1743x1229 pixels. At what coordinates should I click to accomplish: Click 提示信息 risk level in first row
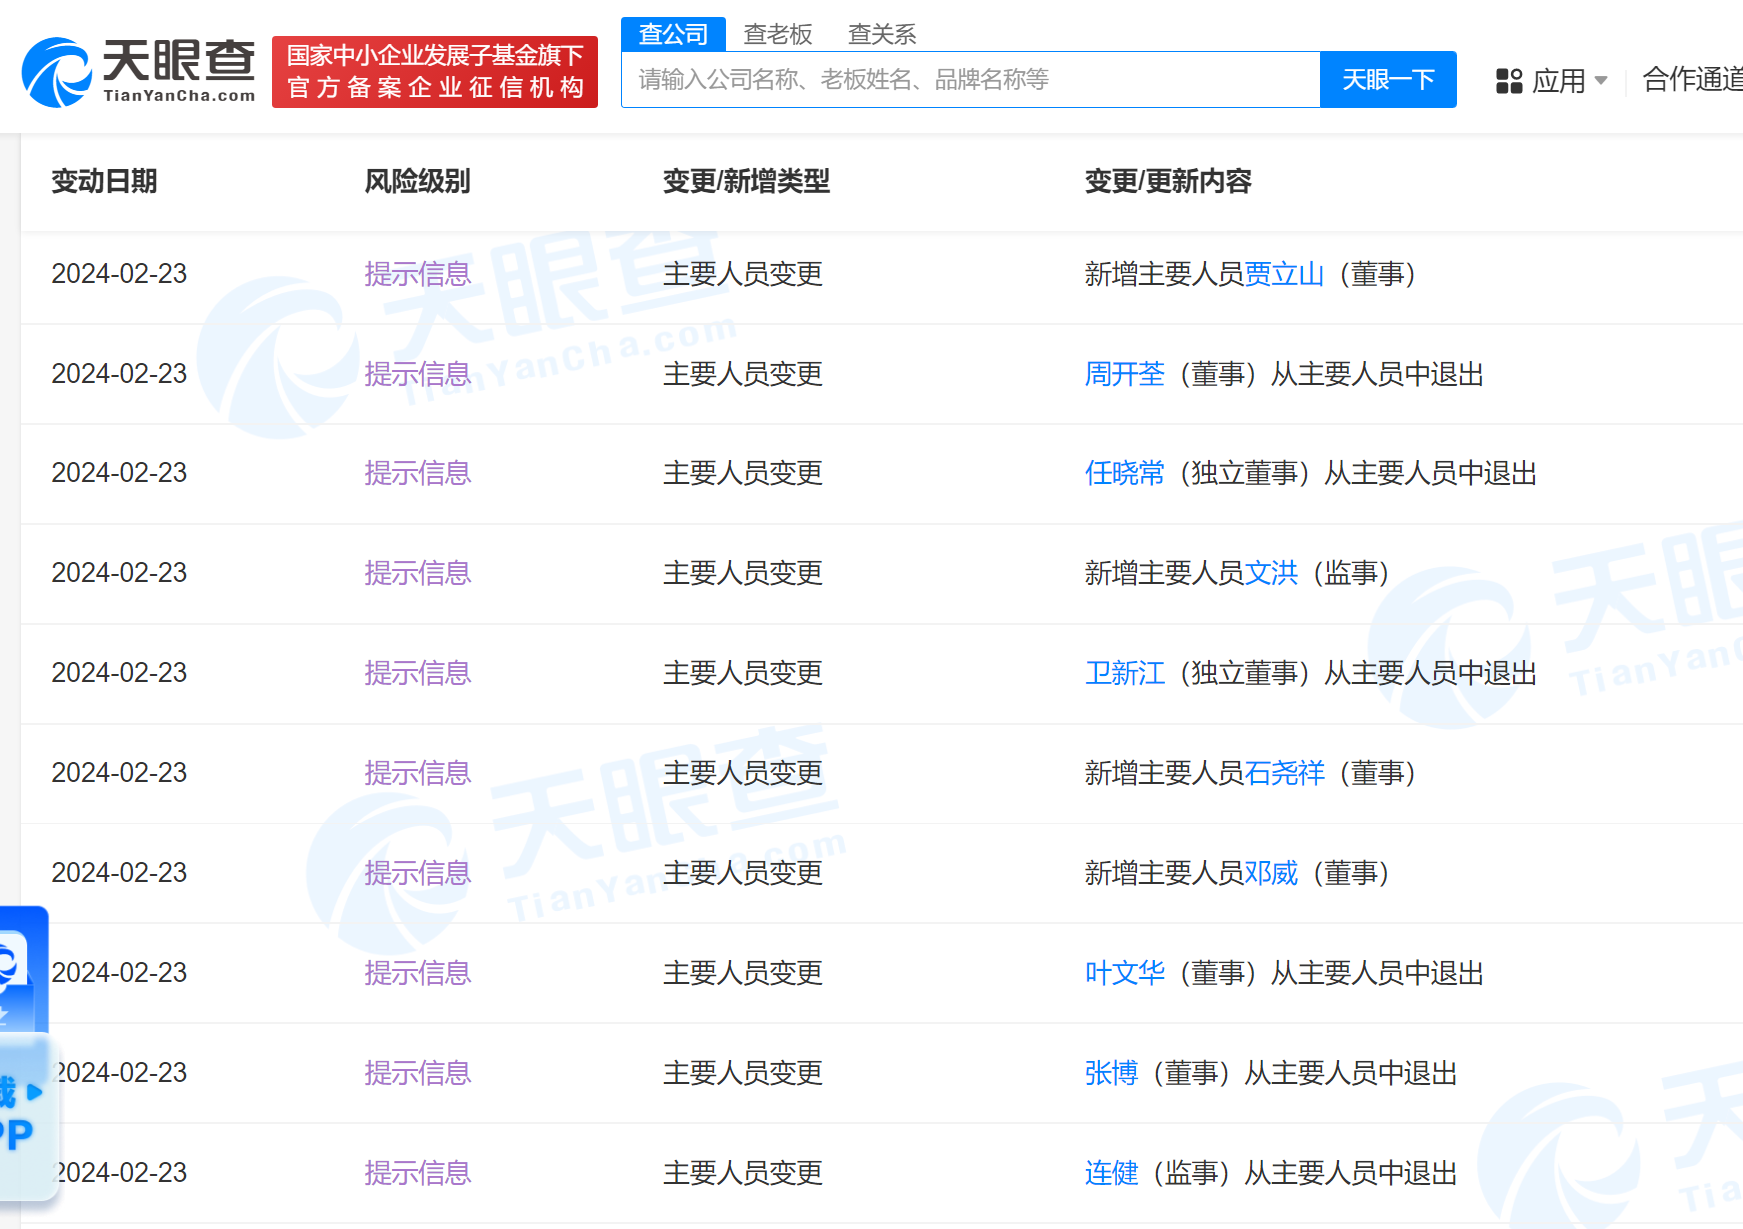point(417,274)
